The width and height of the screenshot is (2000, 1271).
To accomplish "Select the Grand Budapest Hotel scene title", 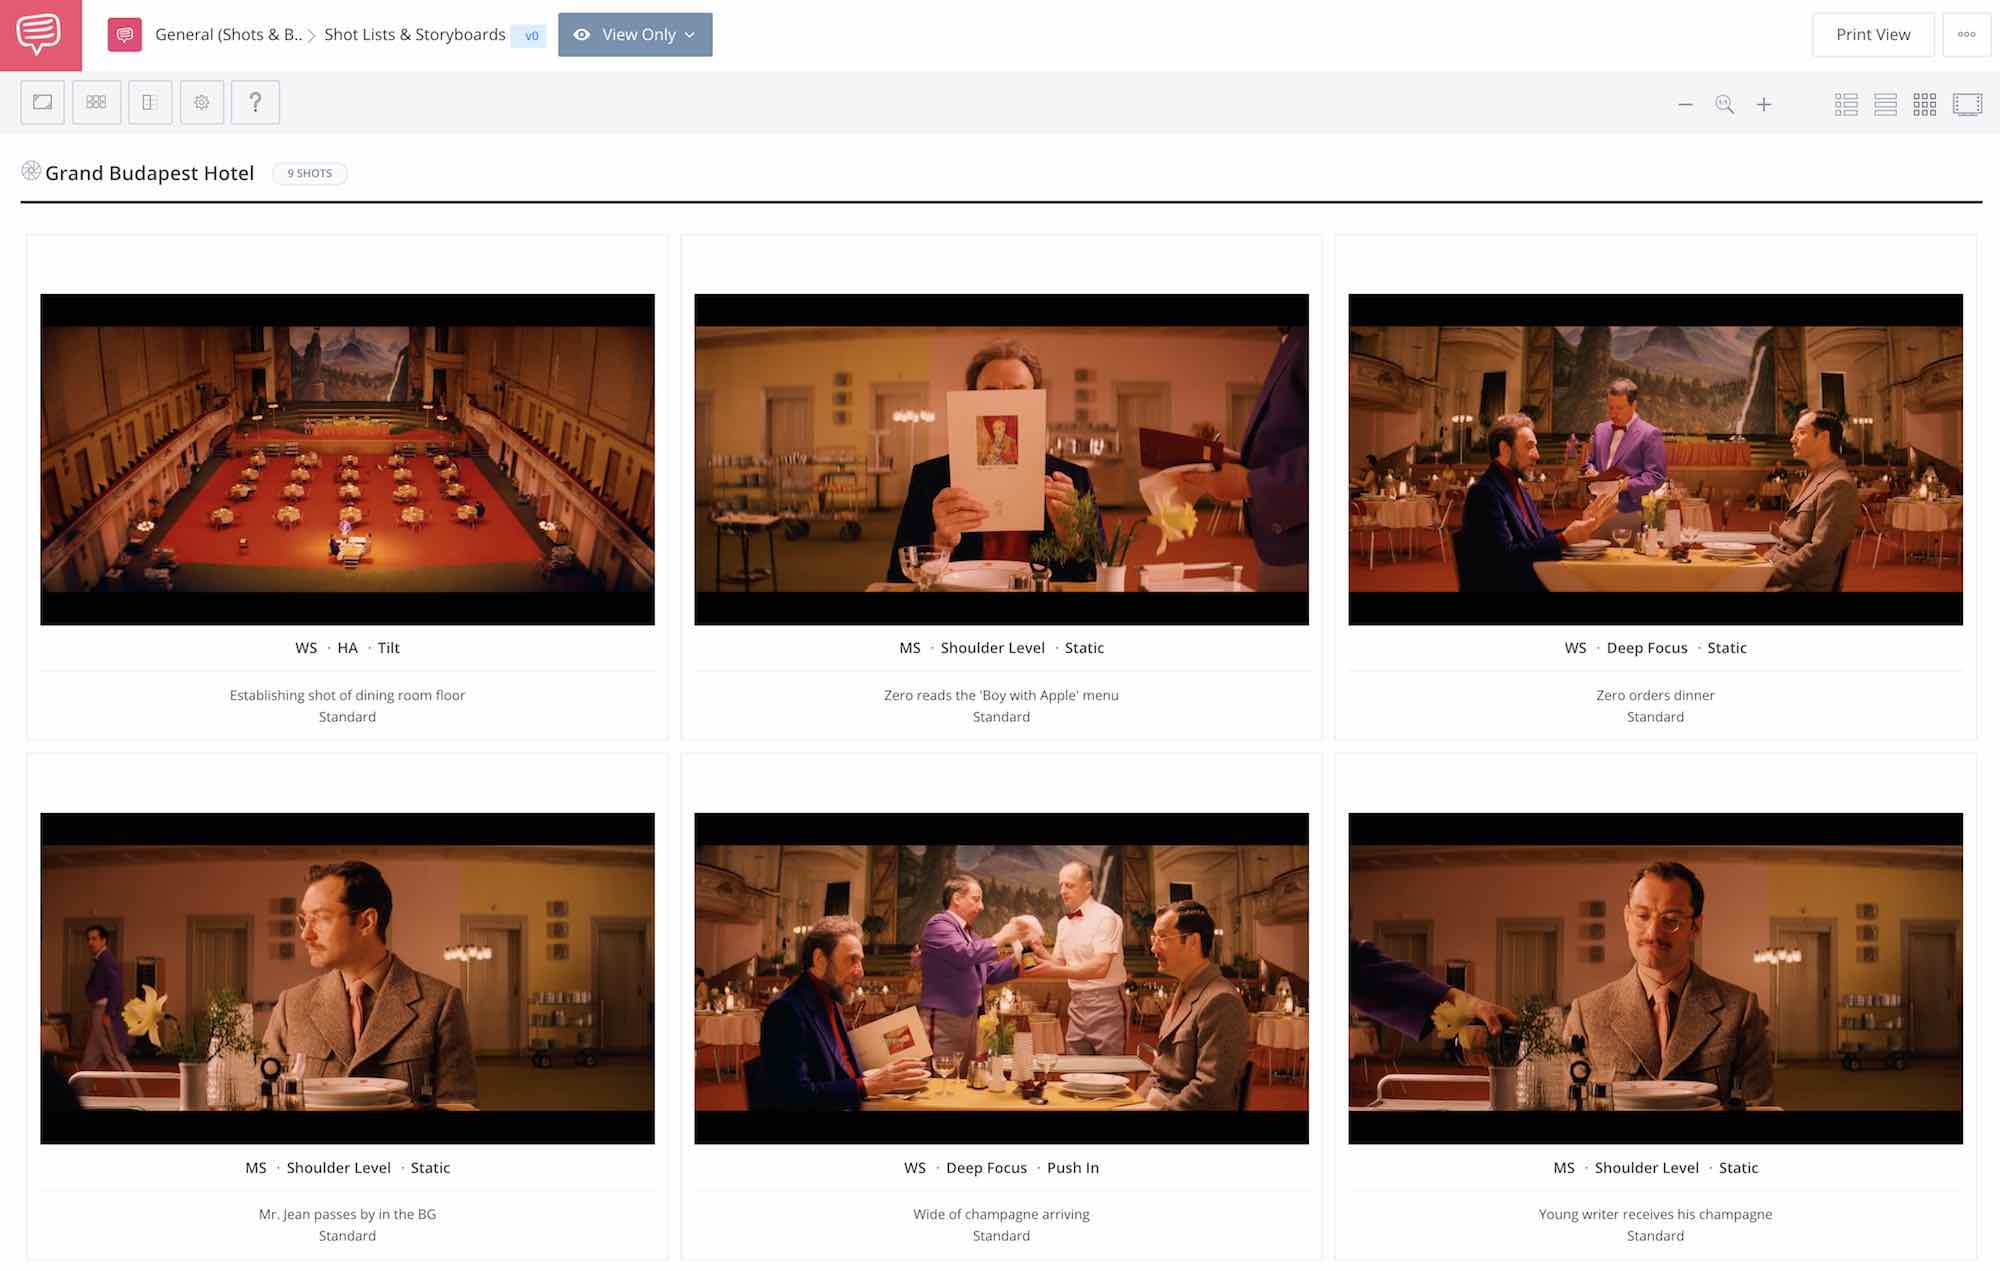I will pyautogui.click(x=150, y=173).
